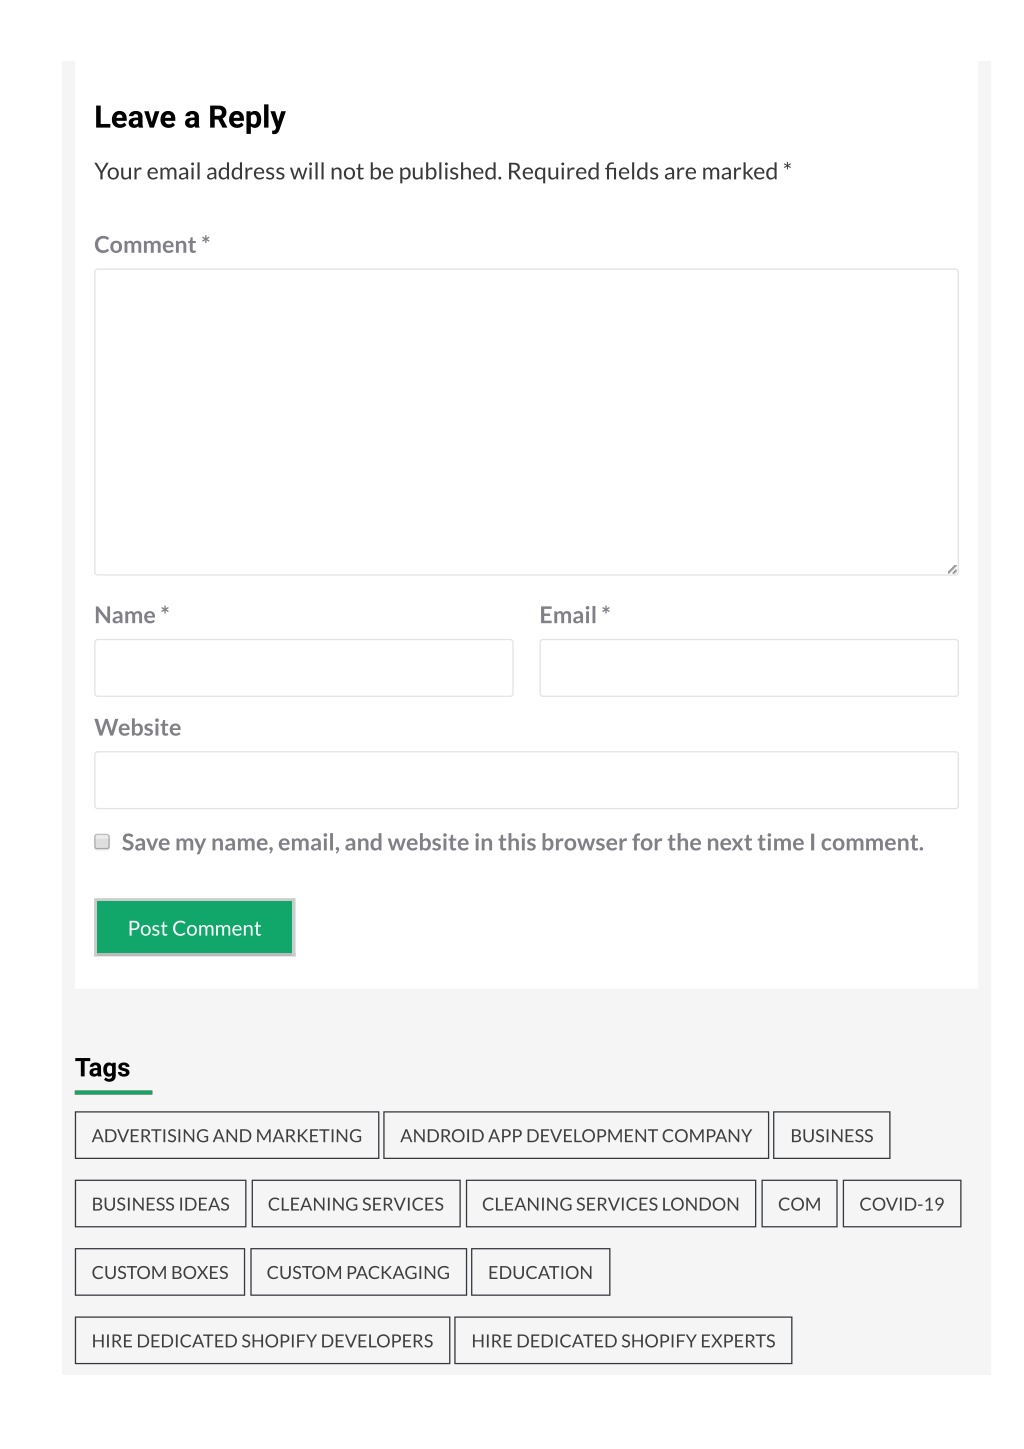Enable the save my name checkbox
The height and width of the screenshot is (1449, 1024).
[102, 842]
